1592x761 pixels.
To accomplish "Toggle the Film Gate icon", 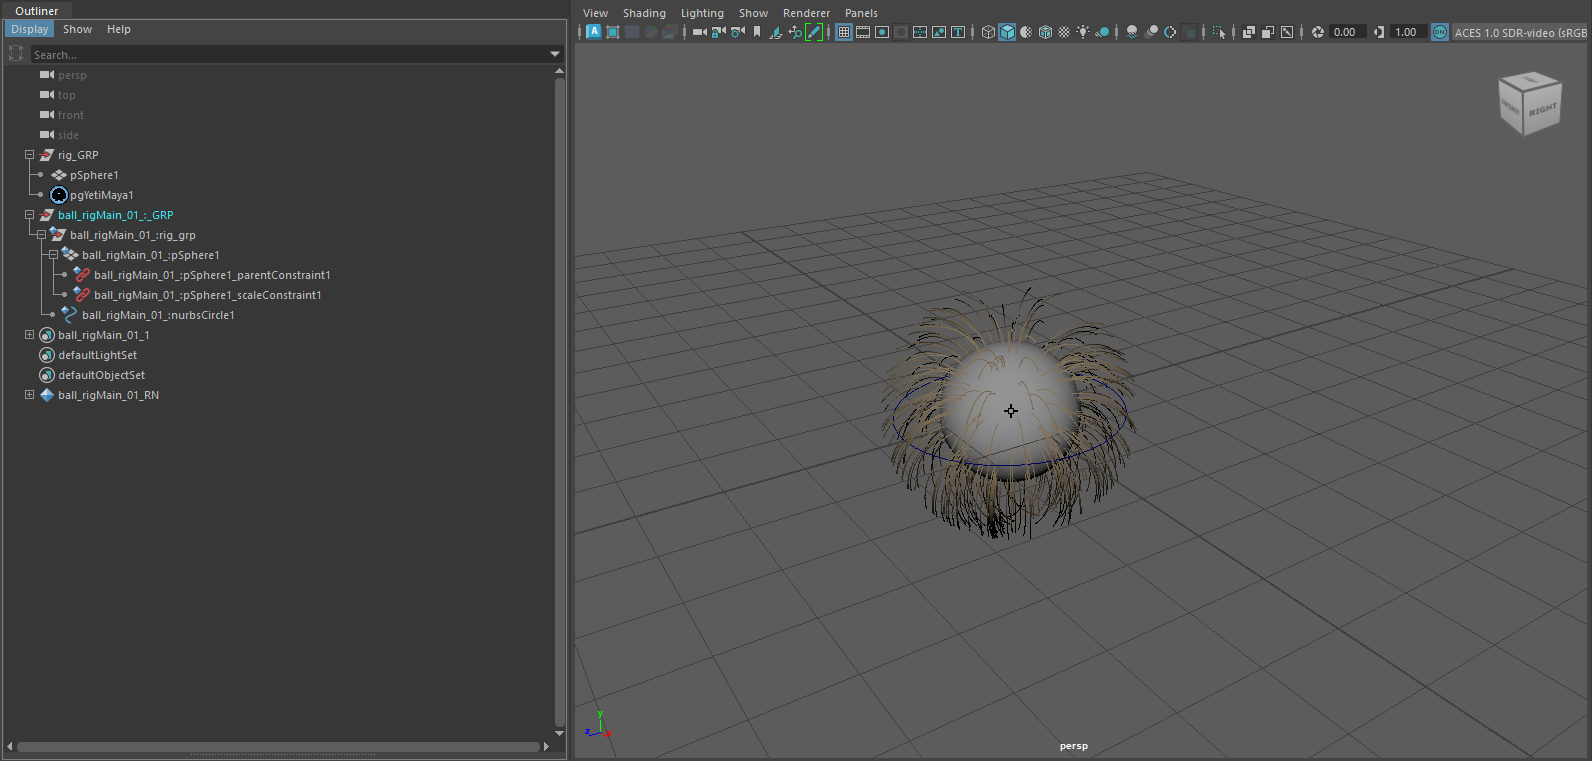I will pos(863,32).
